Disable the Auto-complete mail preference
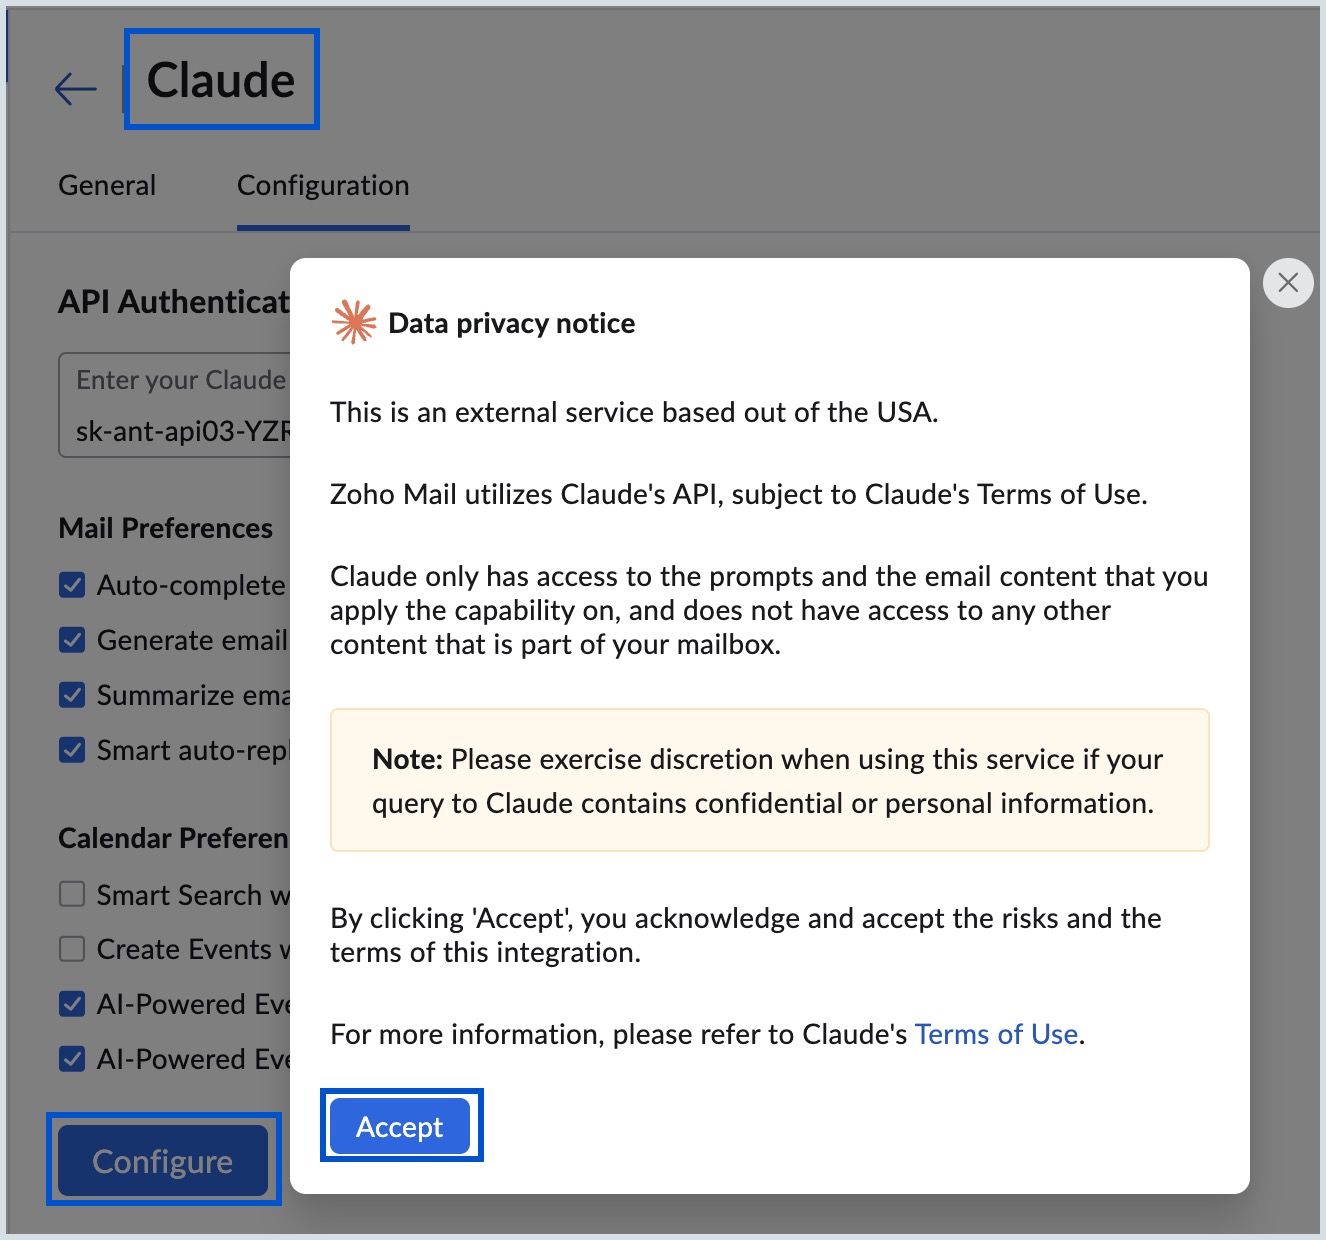1326x1240 pixels. (x=71, y=585)
